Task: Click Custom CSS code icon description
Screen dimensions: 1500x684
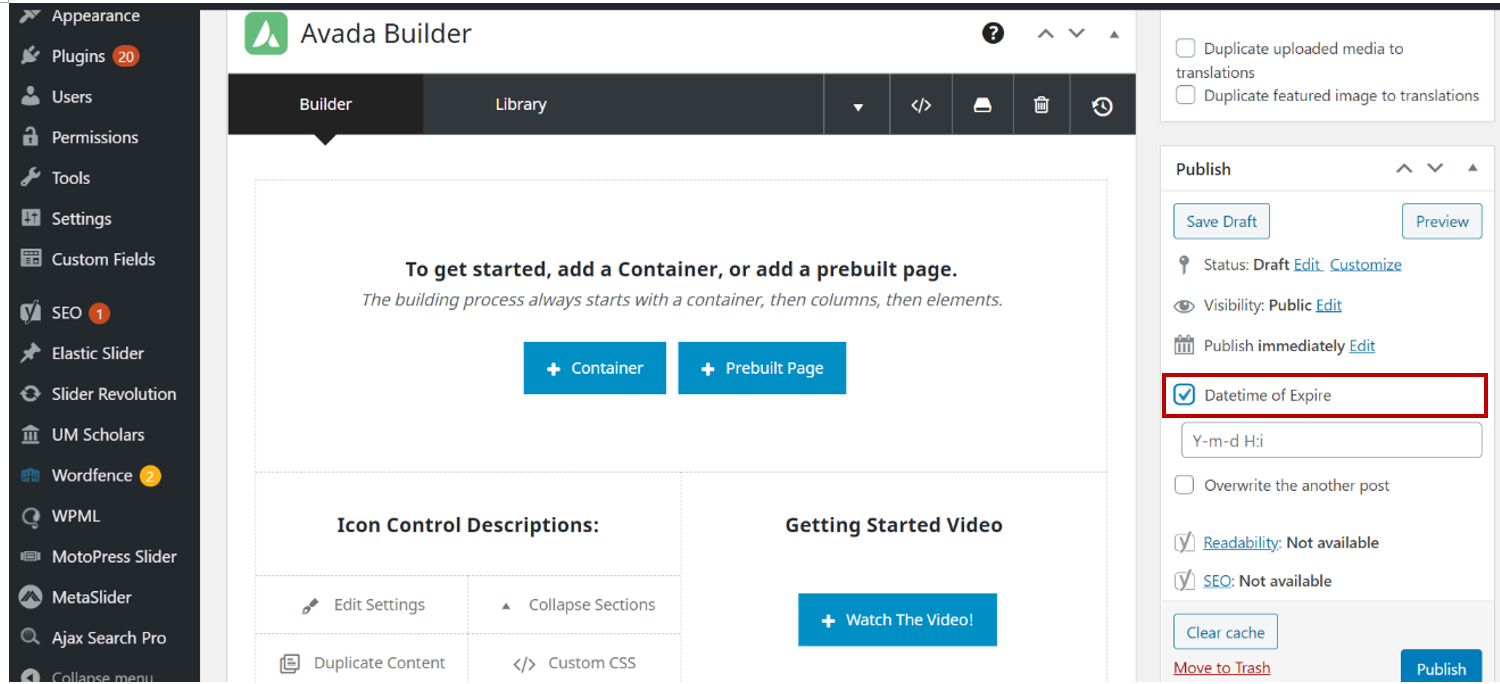Action: [x=524, y=664]
